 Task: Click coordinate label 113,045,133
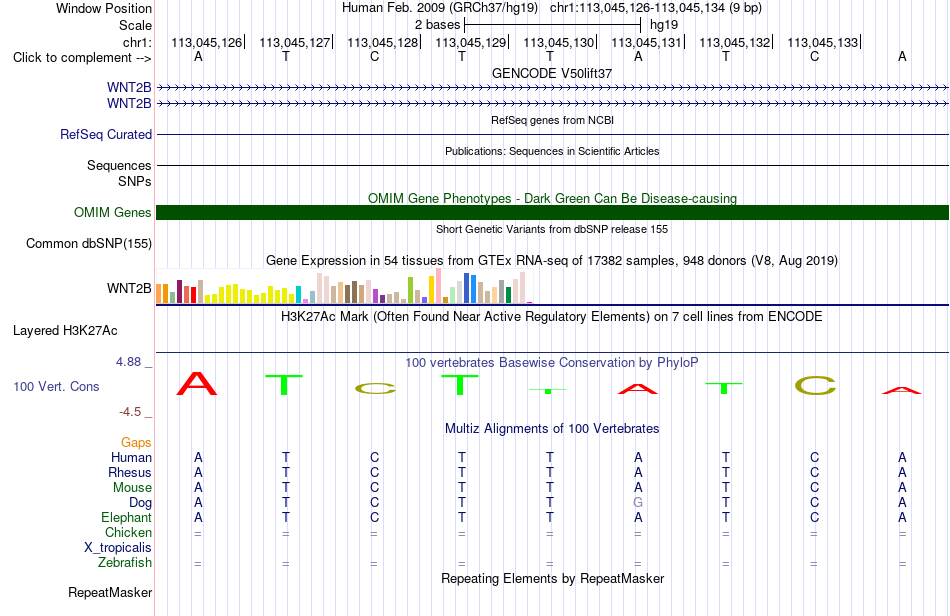click(823, 42)
